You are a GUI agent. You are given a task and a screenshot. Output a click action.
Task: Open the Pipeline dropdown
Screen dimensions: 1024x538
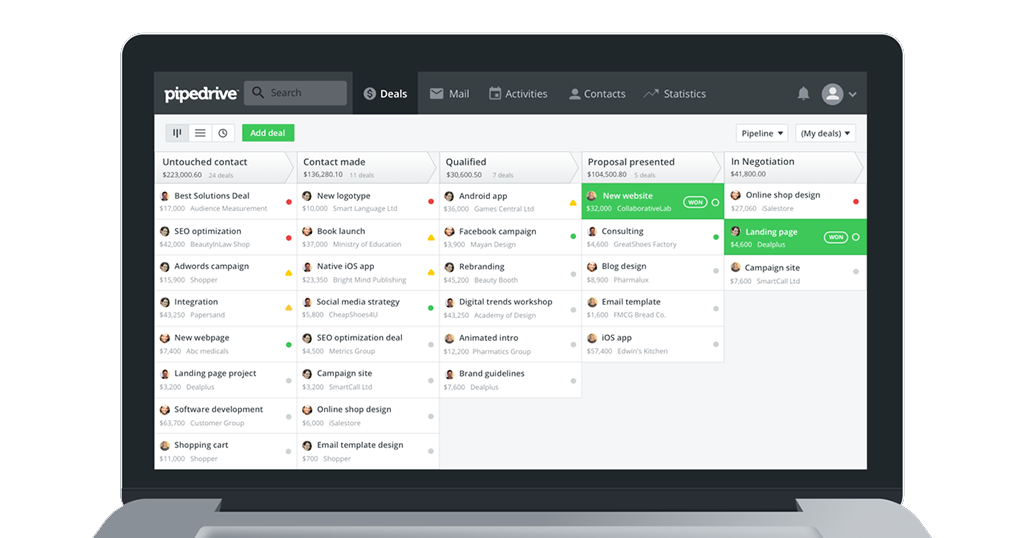761,133
